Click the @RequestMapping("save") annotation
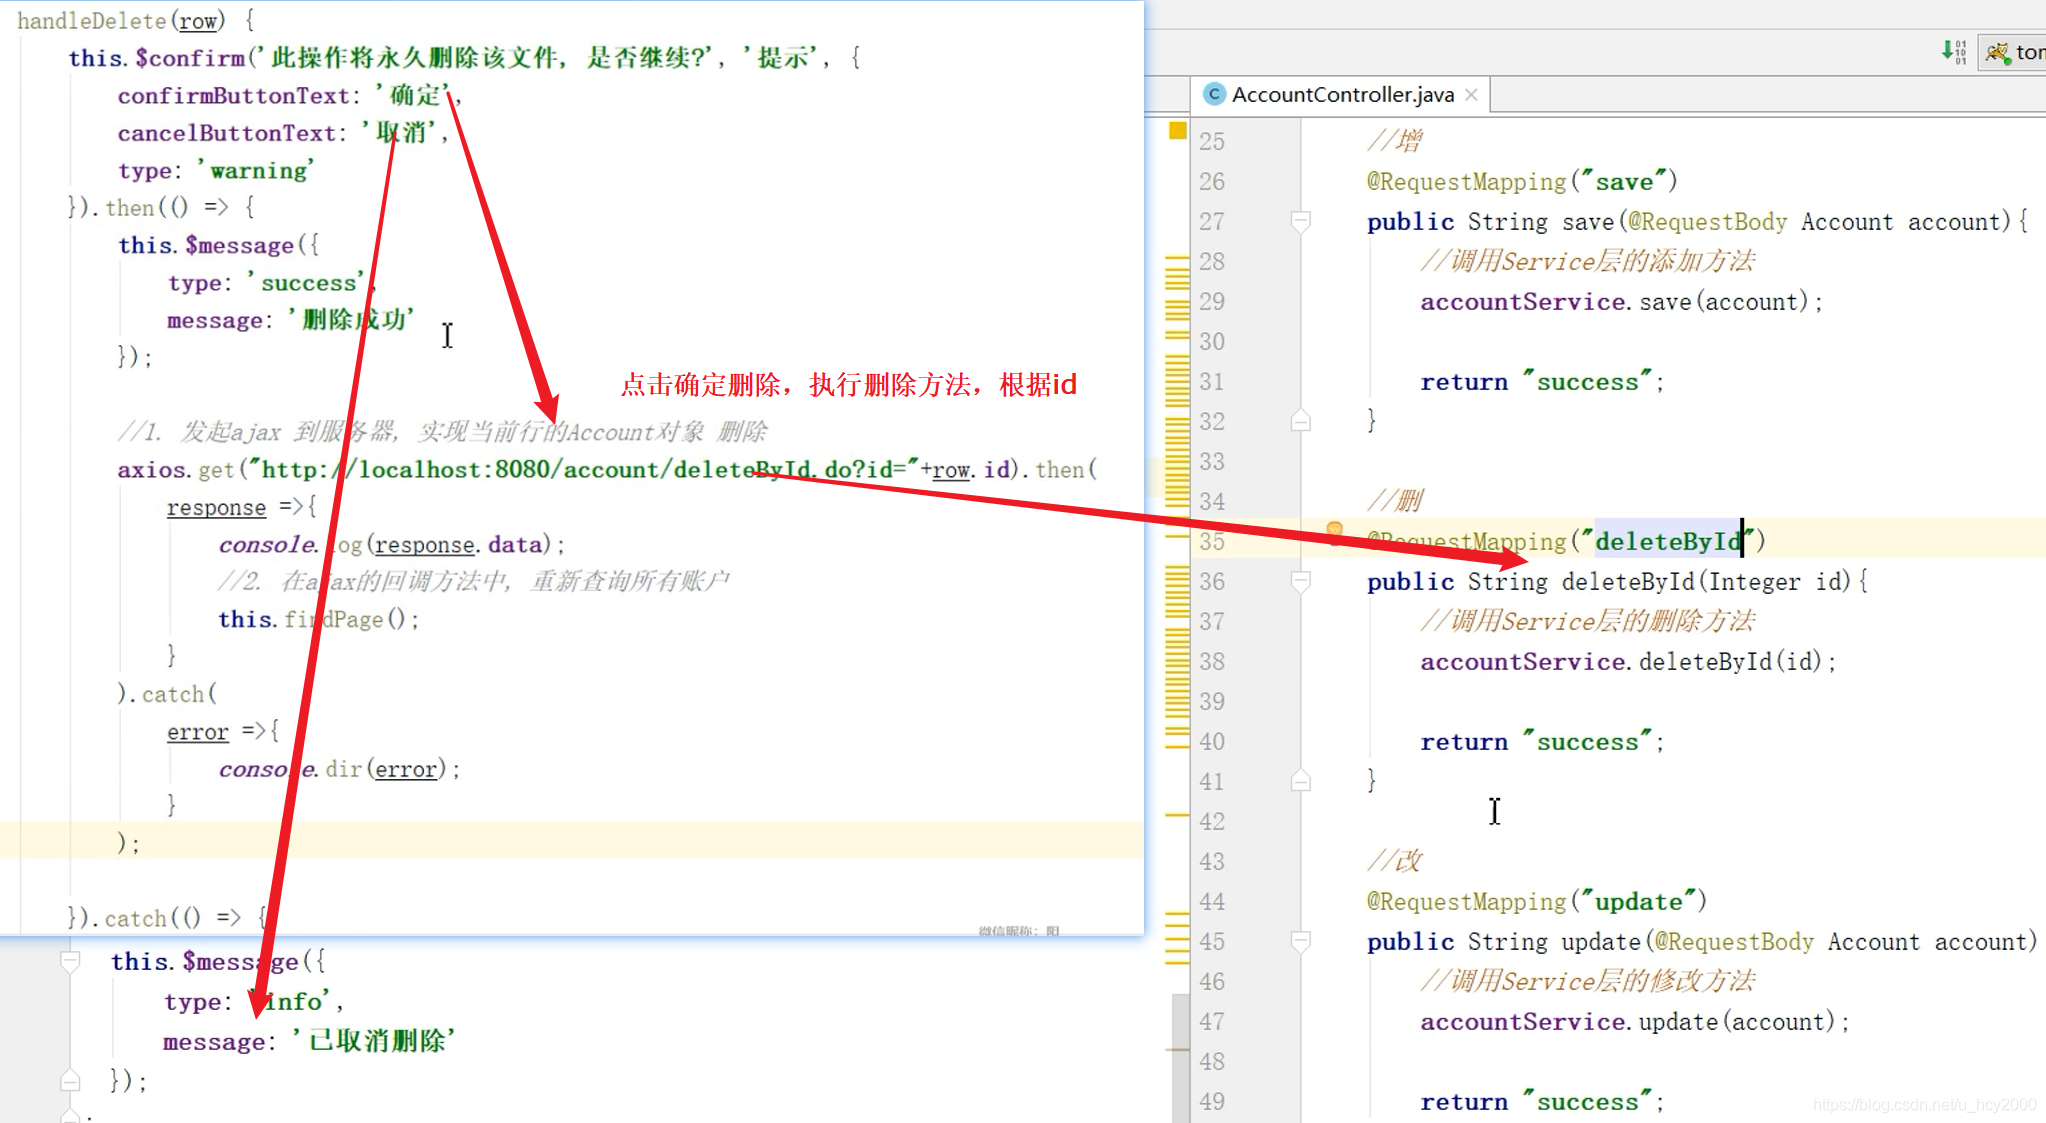 (1521, 182)
